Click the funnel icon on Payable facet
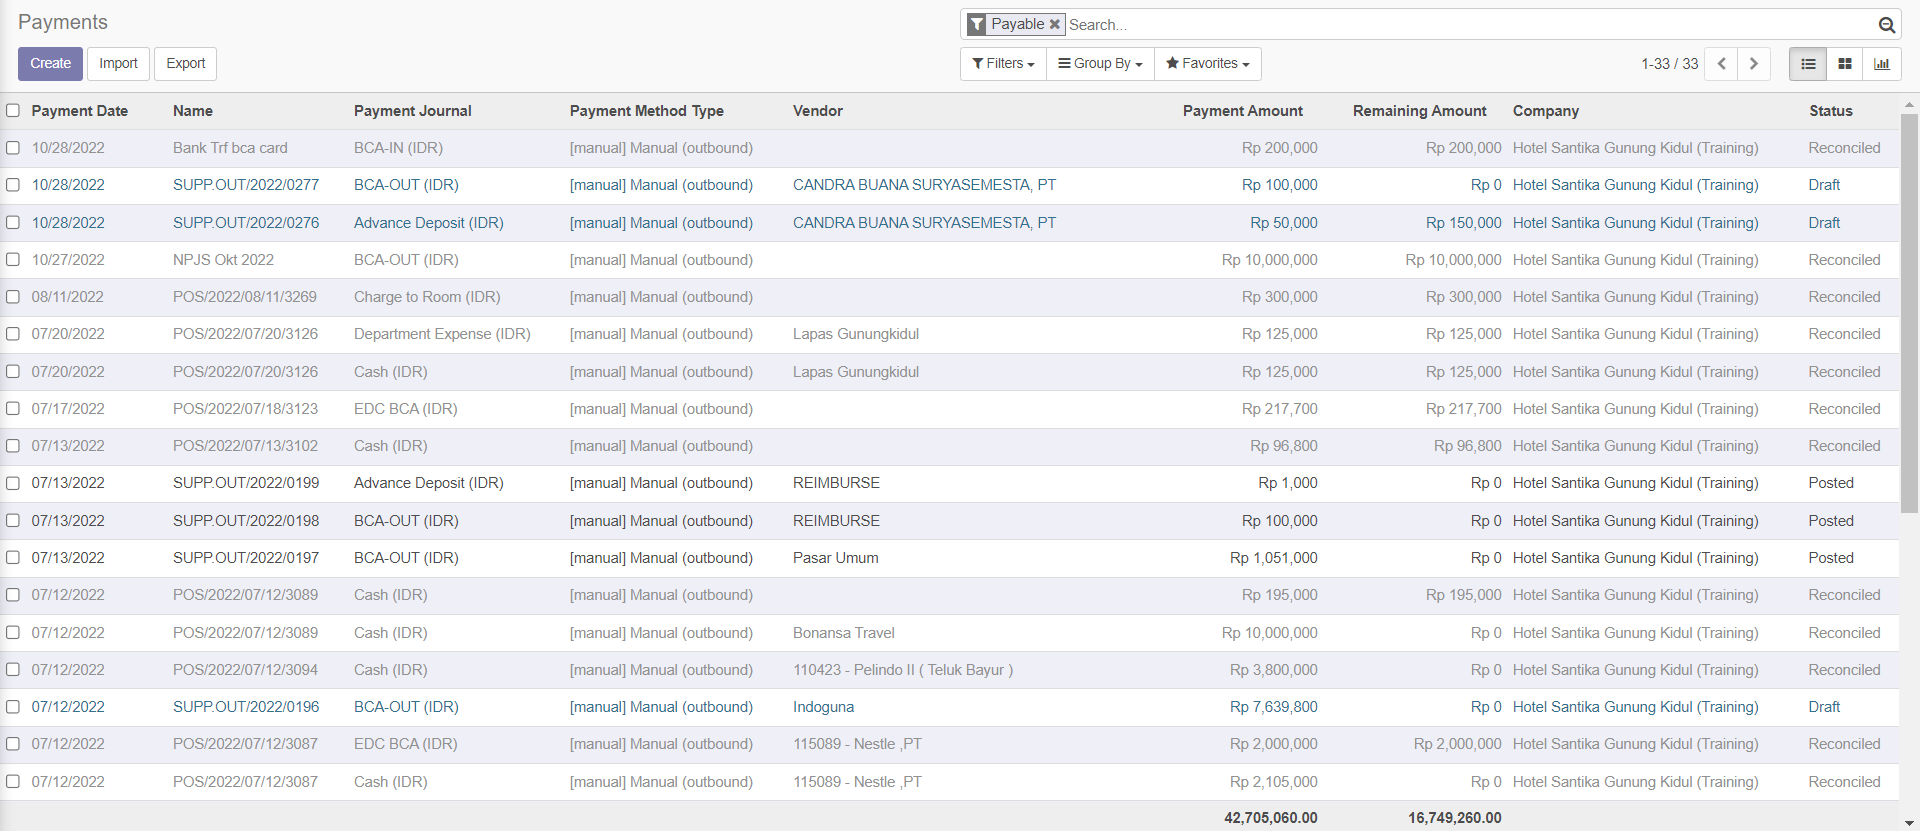Viewport: 1920px width, 831px height. coord(977,24)
